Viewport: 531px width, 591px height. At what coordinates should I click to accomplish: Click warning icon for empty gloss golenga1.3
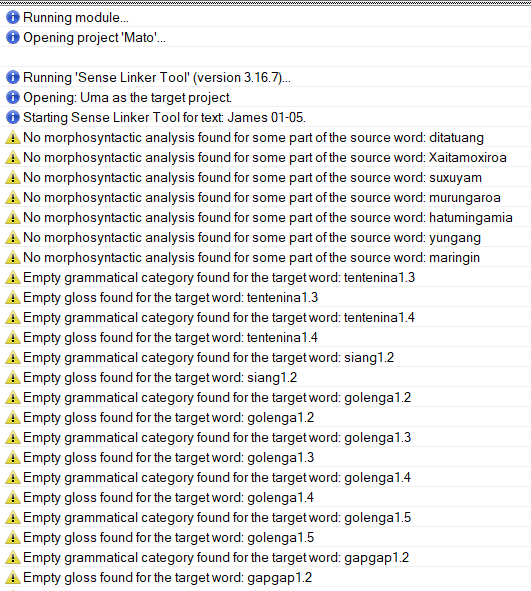(x=13, y=457)
